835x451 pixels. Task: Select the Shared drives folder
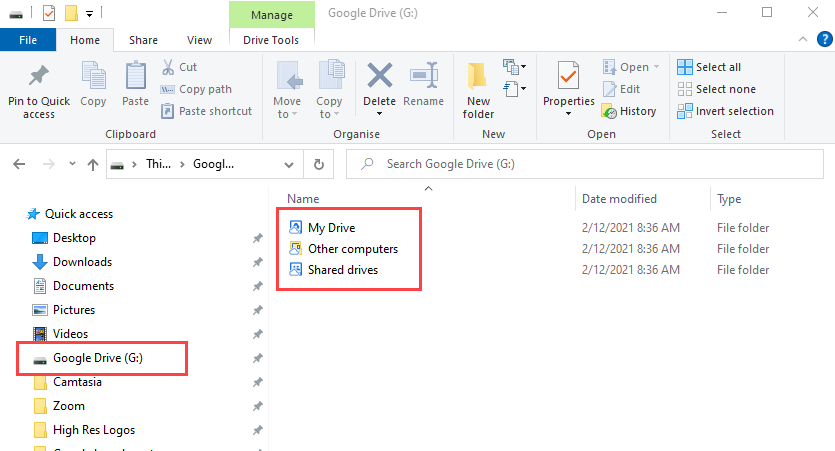[x=333, y=270]
